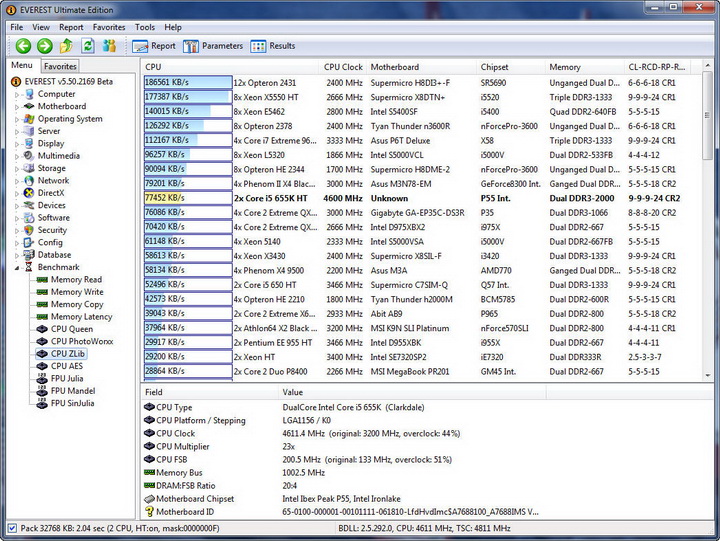Click the results list scroll down arrow
This screenshot has width=720, height=541.
pos(708,375)
